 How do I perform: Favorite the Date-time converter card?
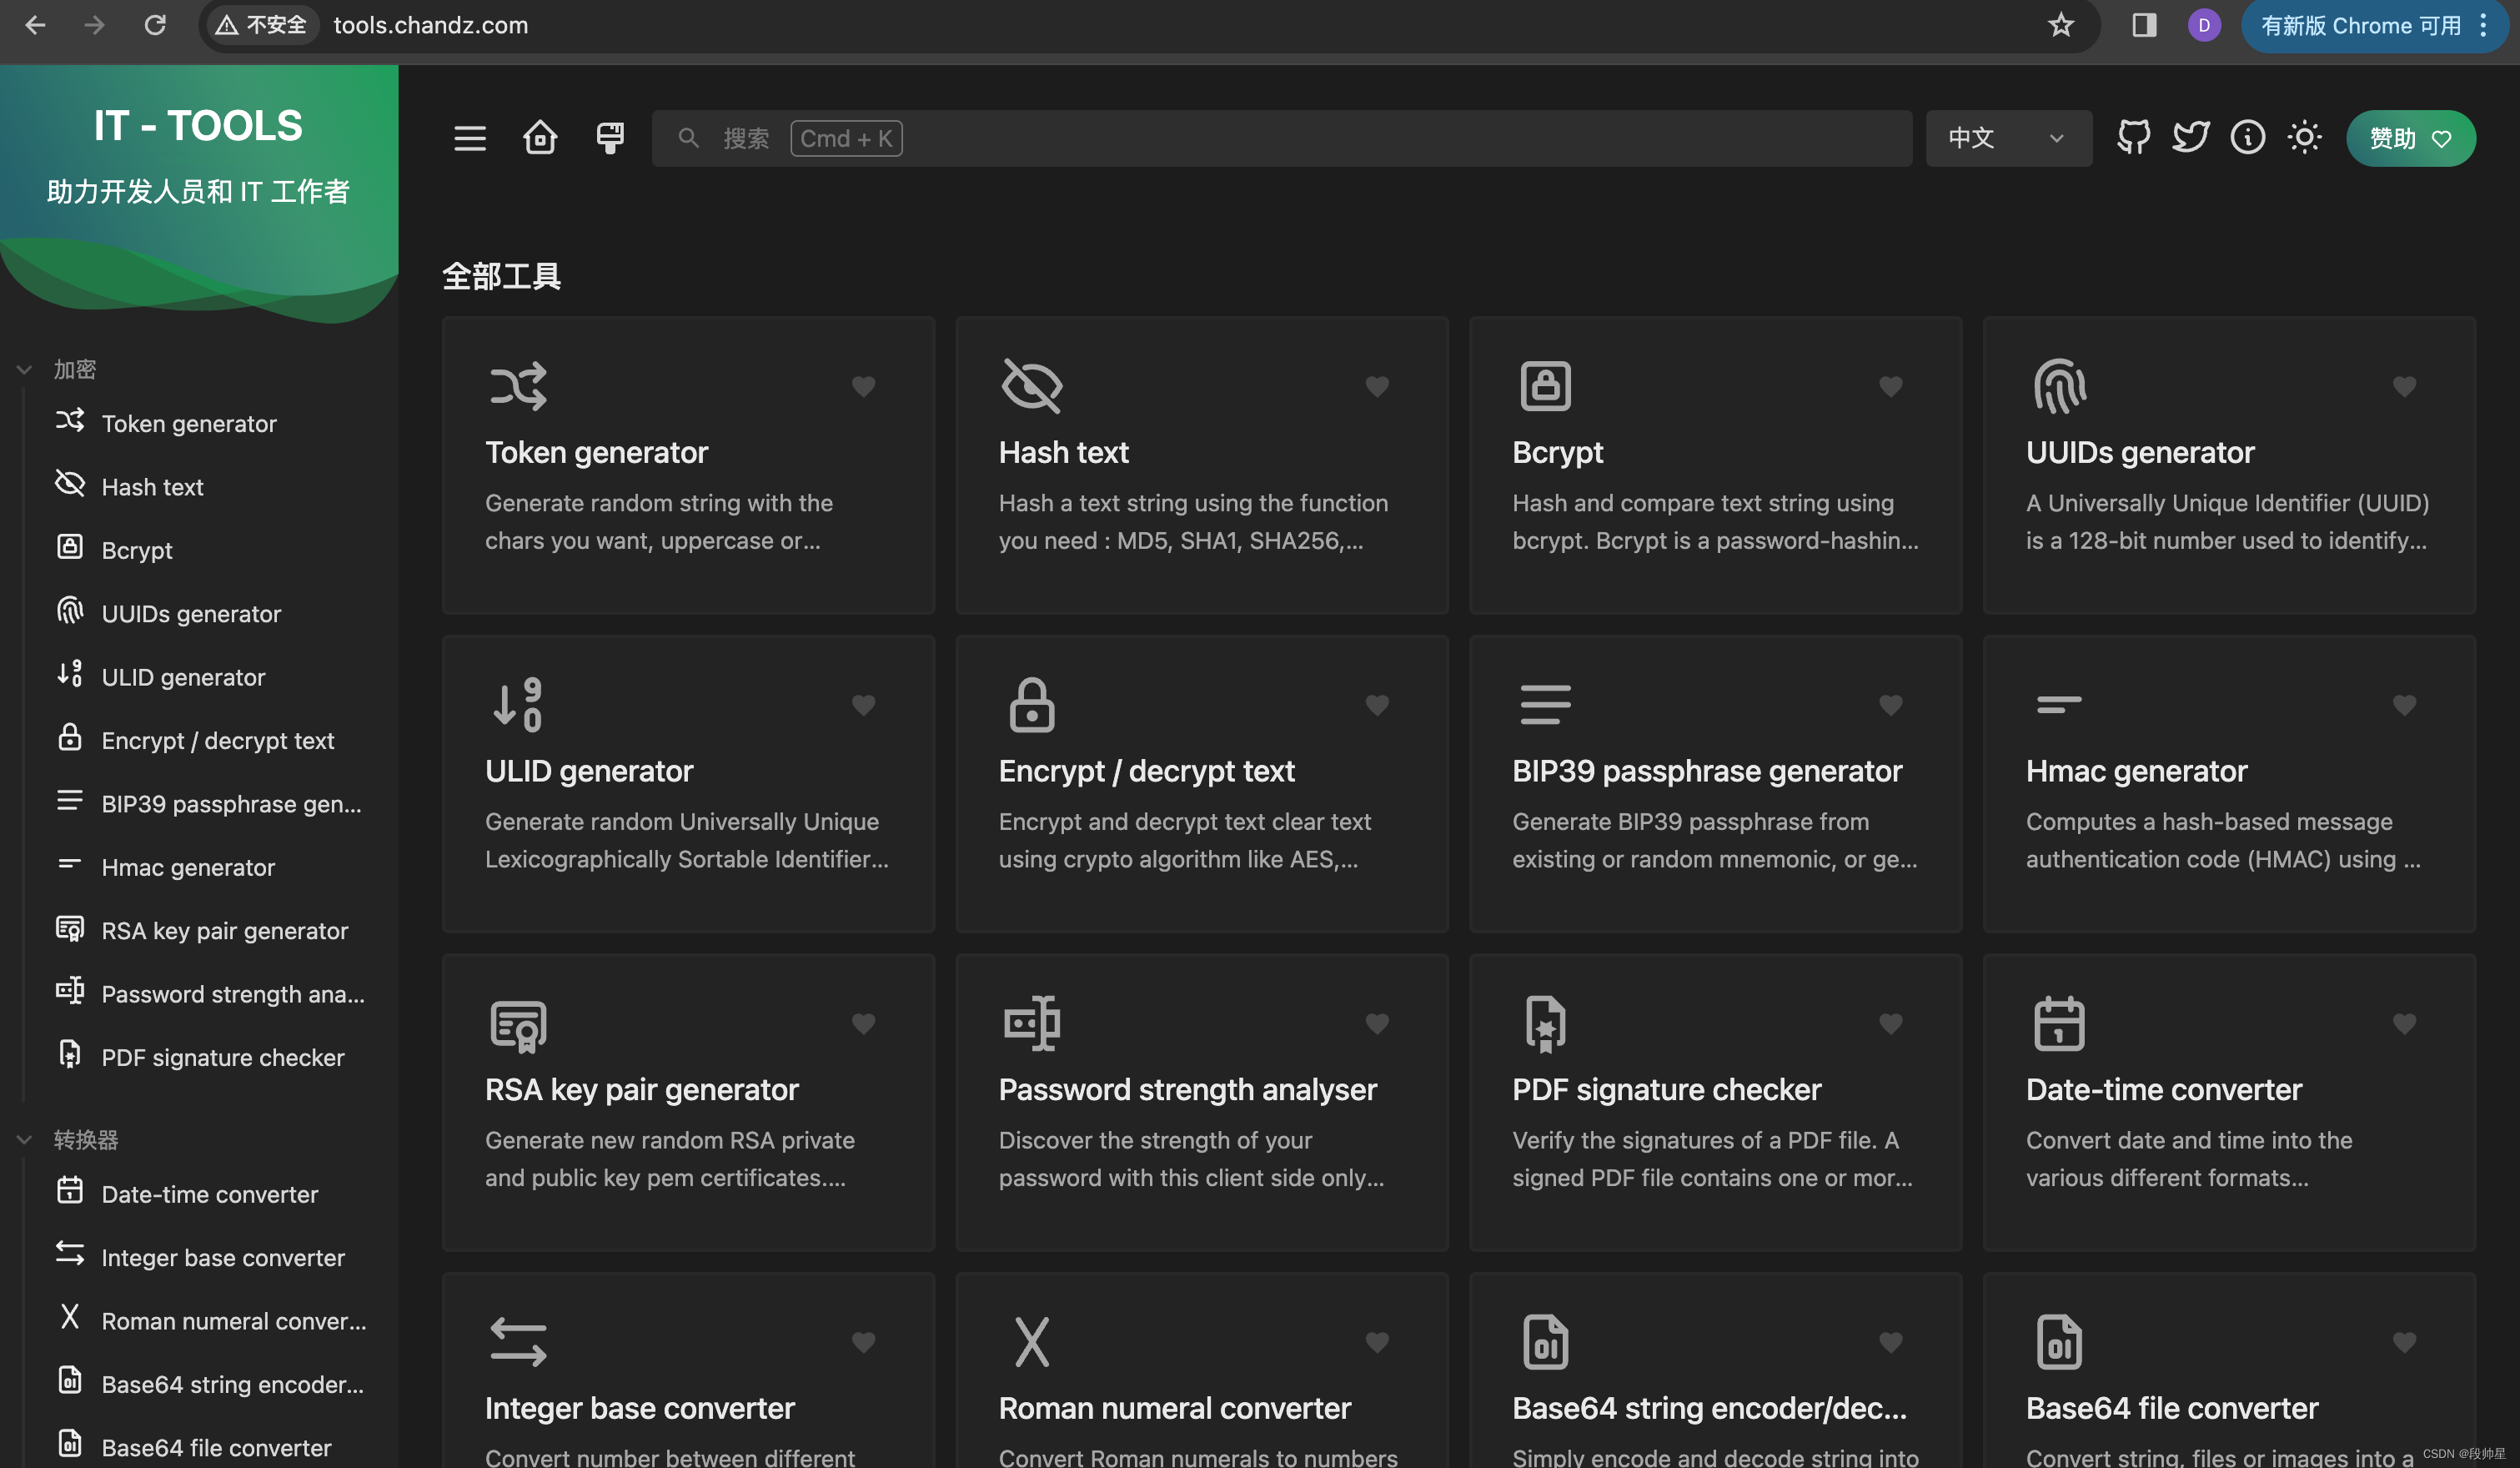2404,1023
